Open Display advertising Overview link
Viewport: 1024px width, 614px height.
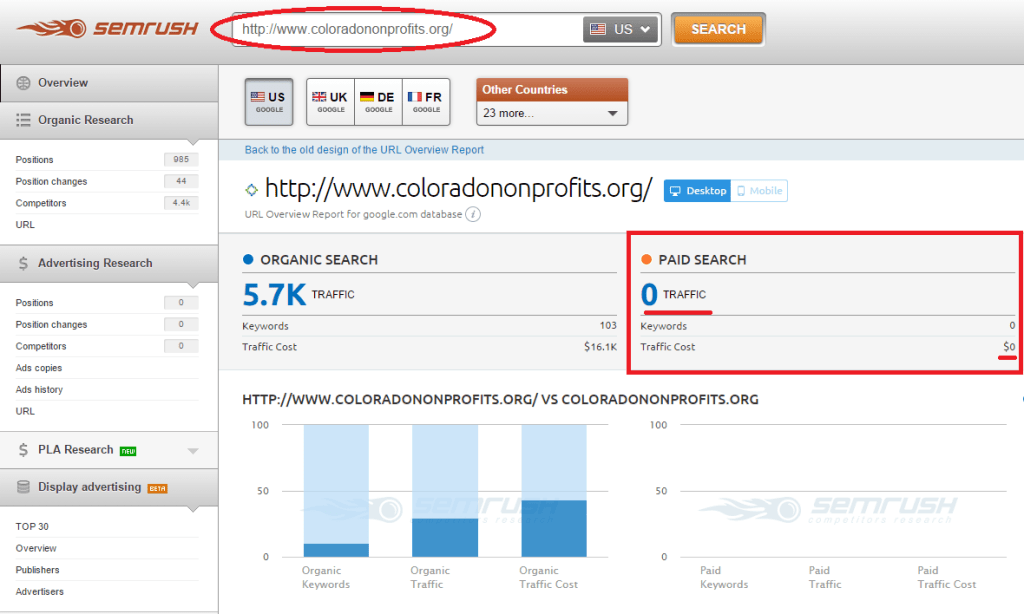(36, 548)
